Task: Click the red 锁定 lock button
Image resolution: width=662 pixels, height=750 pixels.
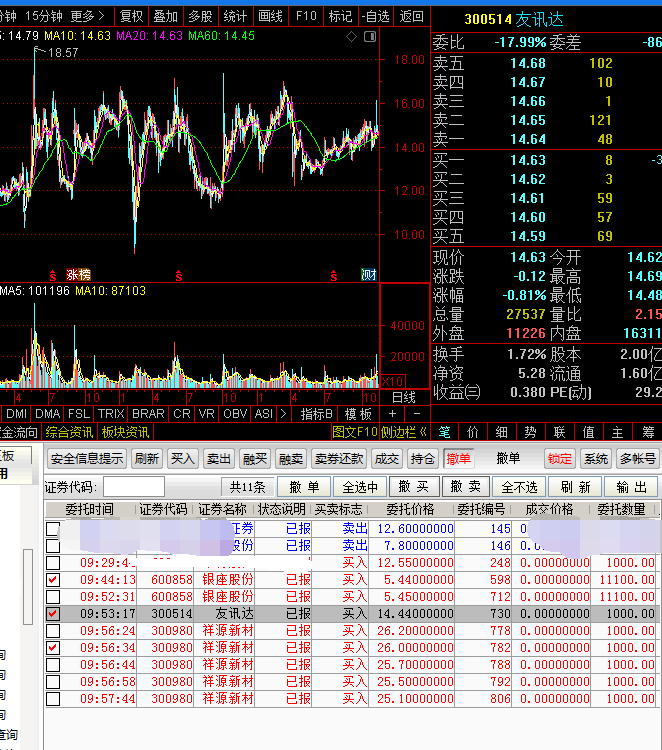Action: [559, 459]
